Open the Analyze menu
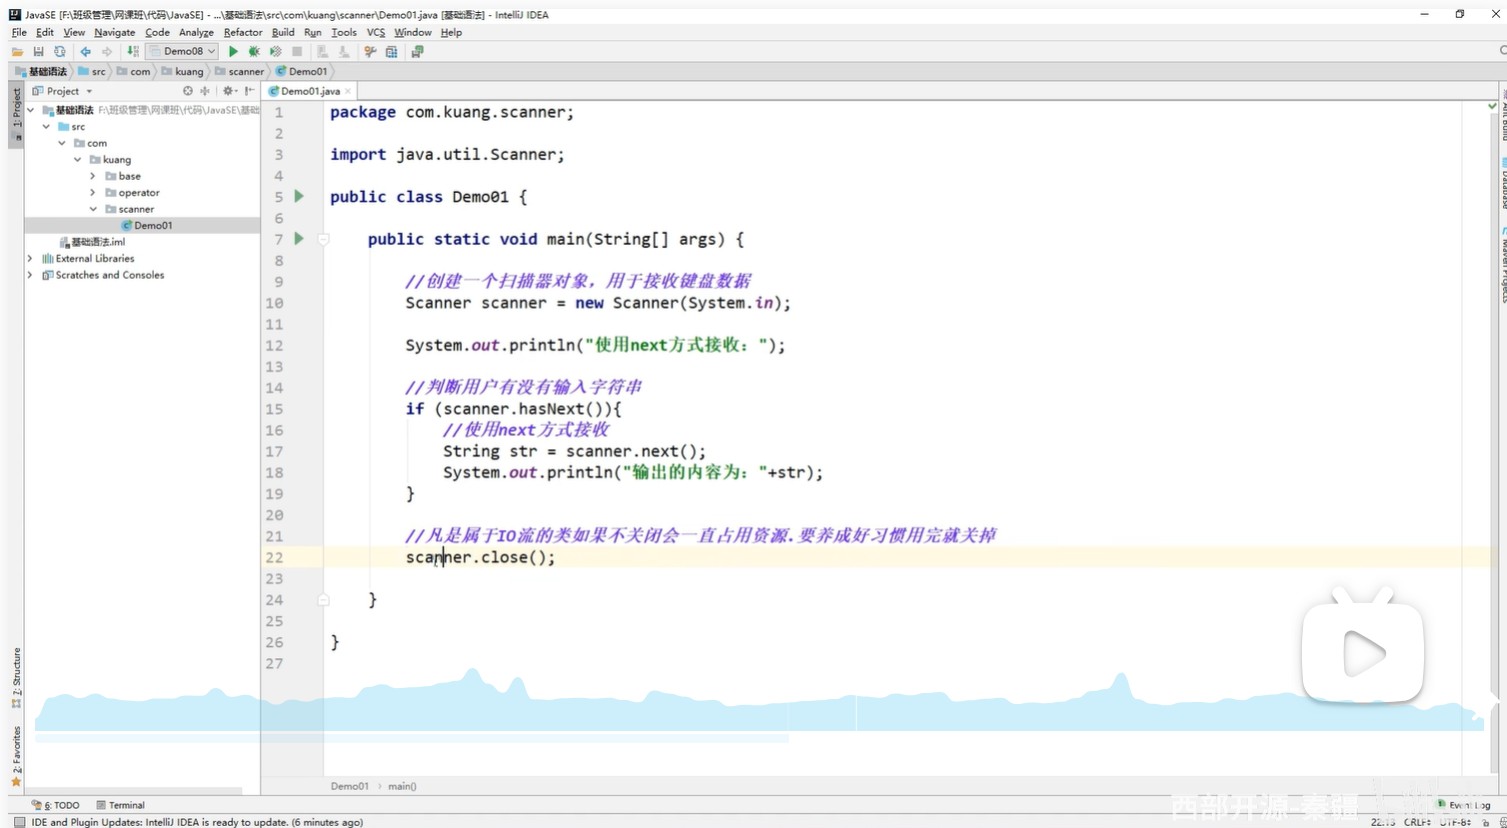 (x=196, y=32)
